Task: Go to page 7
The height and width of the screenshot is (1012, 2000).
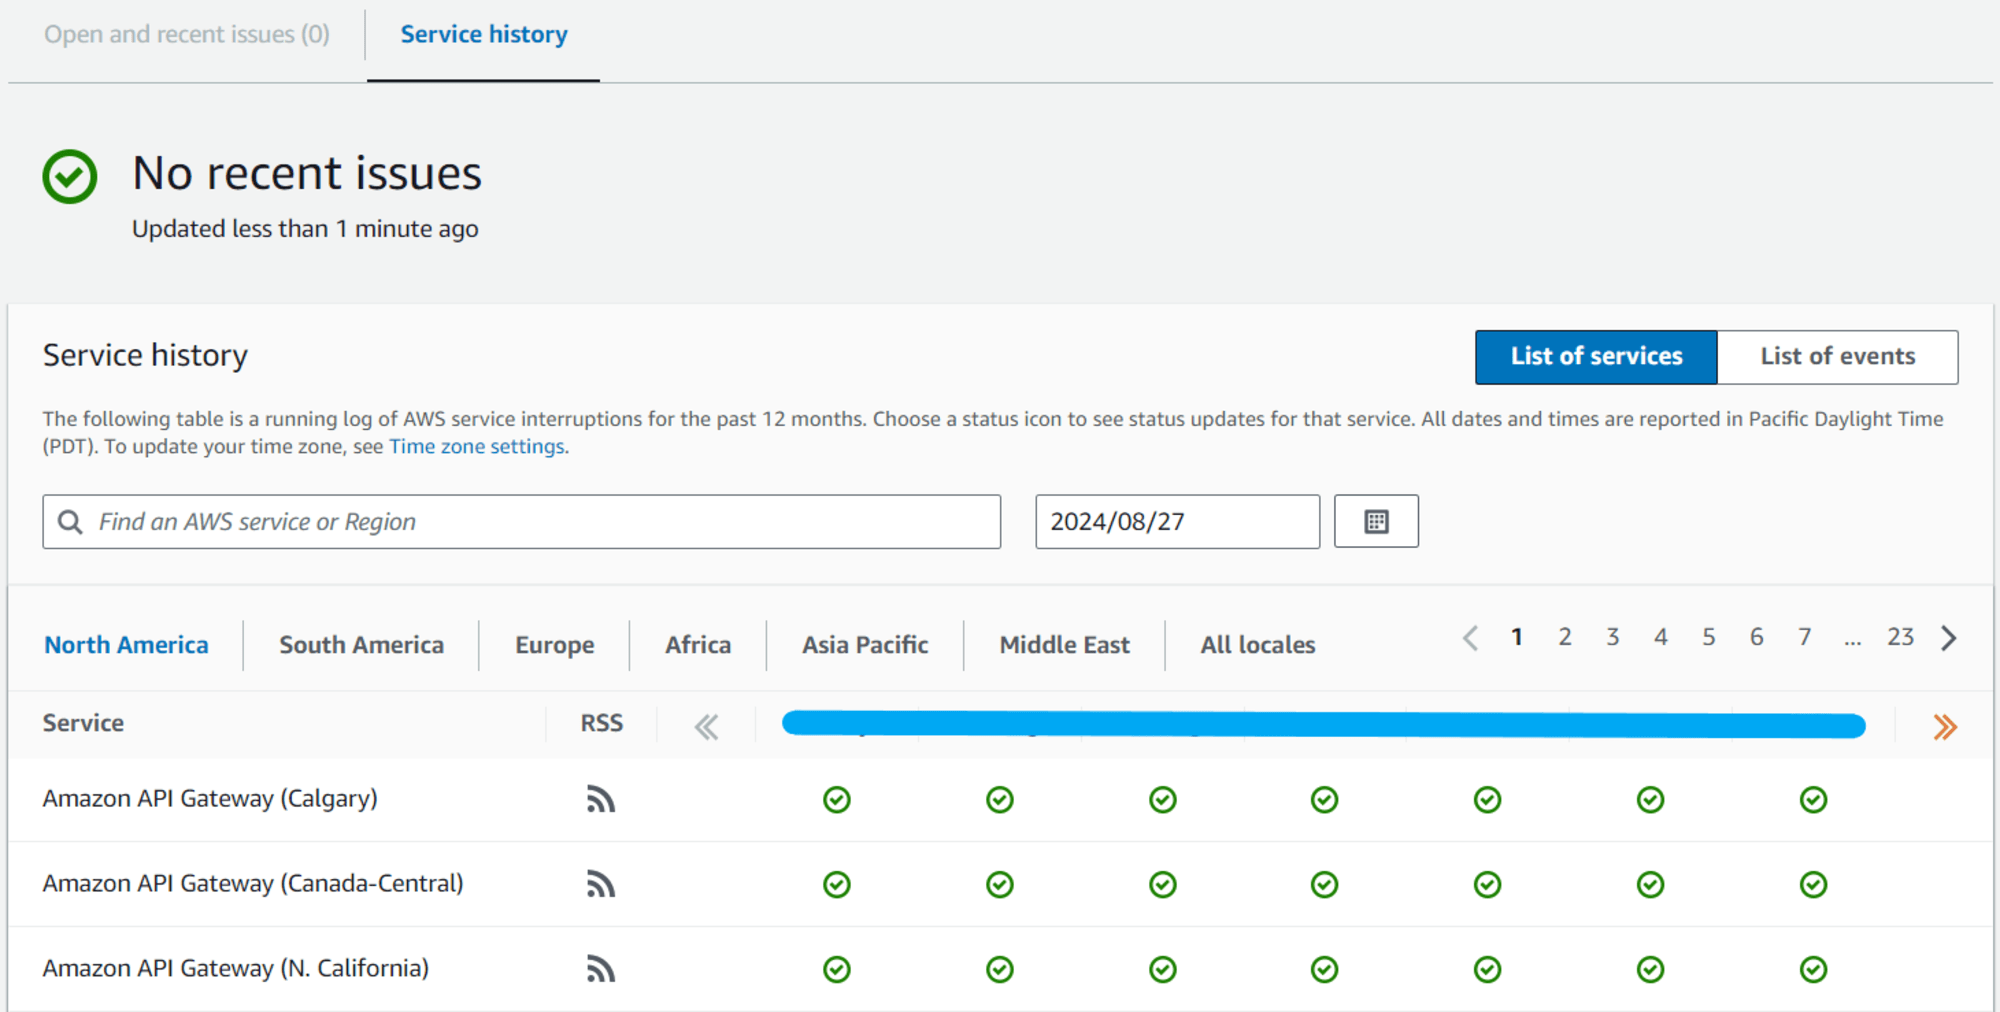Action: [x=1805, y=637]
